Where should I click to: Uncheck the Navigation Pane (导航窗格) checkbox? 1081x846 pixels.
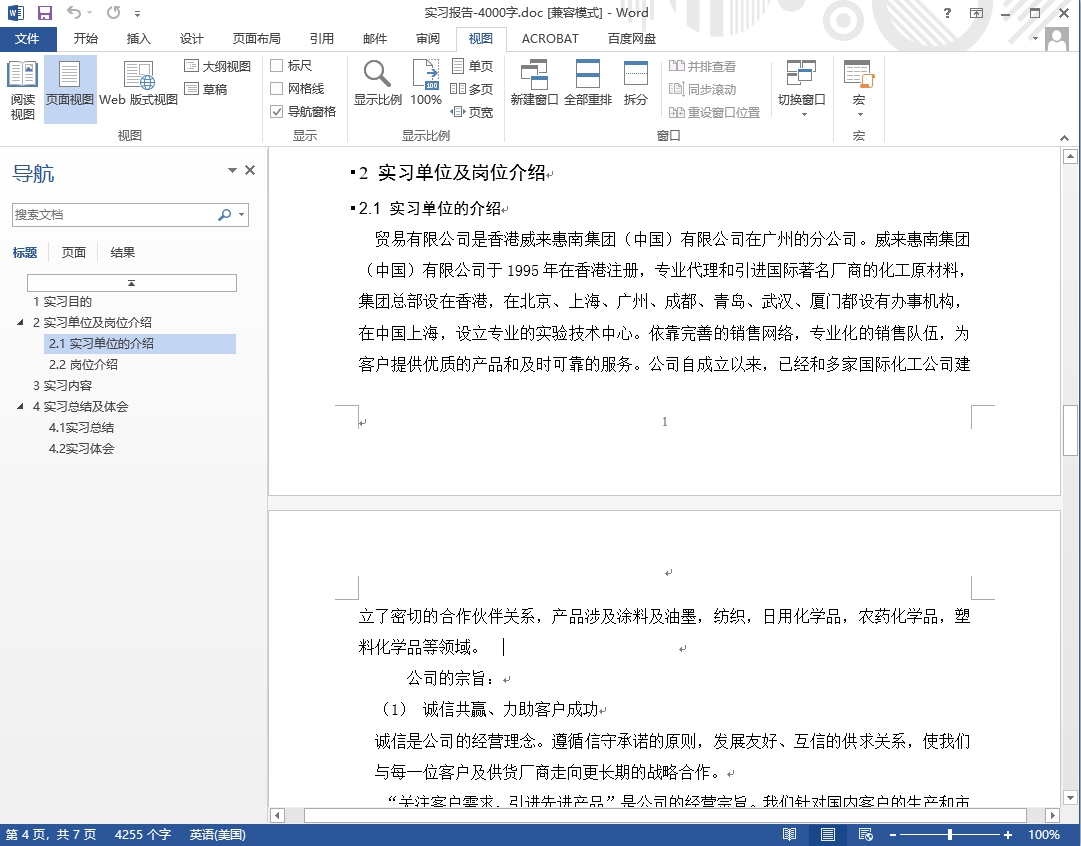pos(277,112)
